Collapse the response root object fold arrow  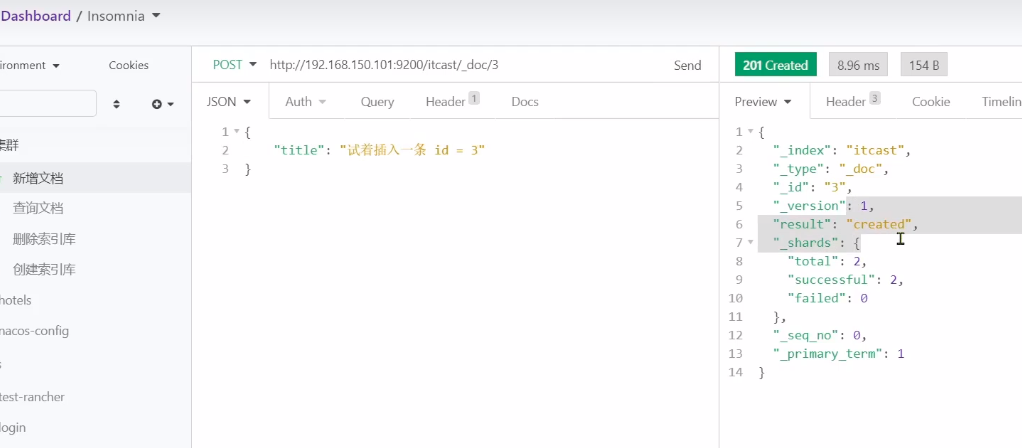point(751,132)
